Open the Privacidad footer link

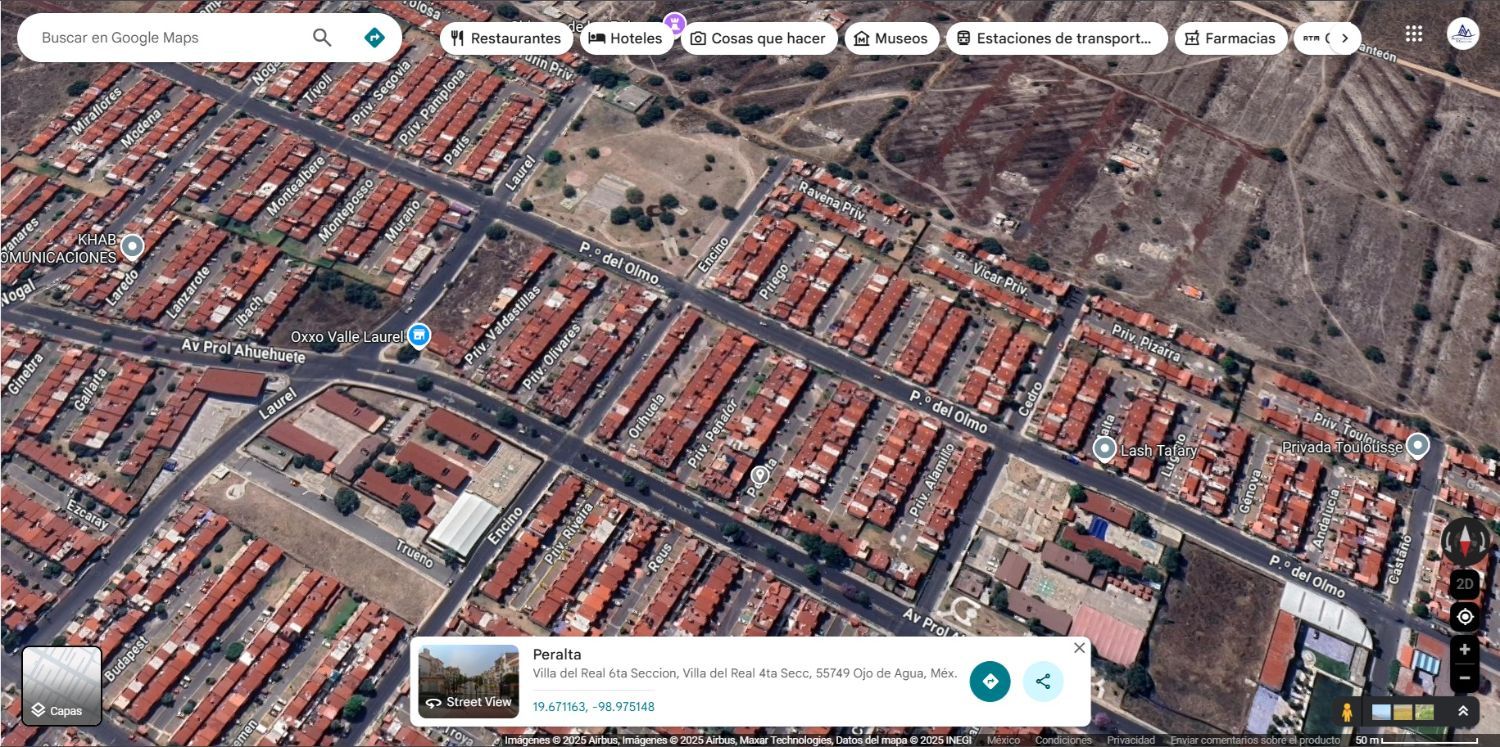[x=1131, y=740]
